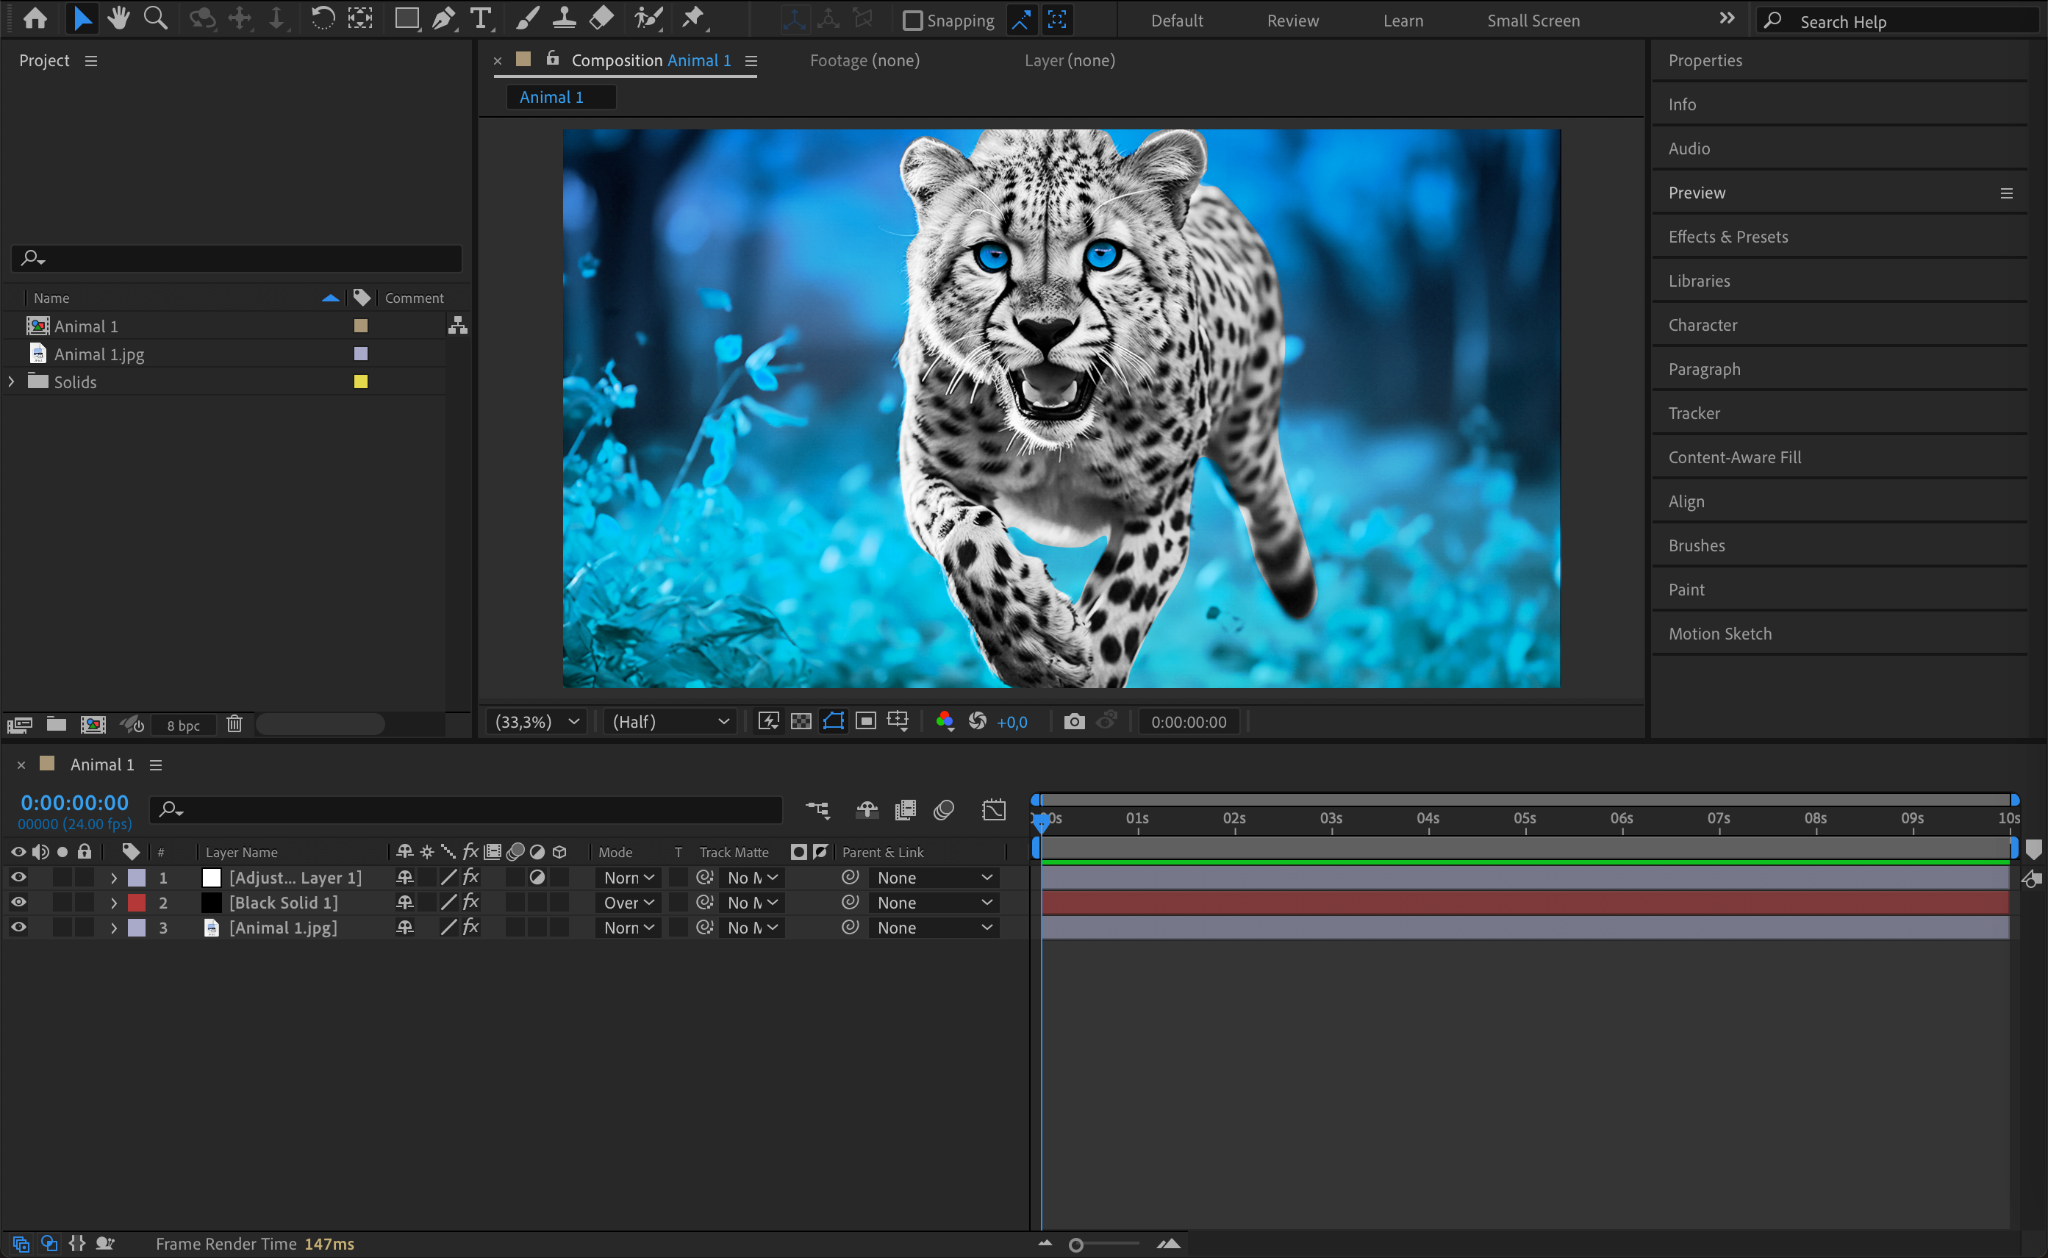
Task: Select the Hand tool
Action: [x=119, y=18]
